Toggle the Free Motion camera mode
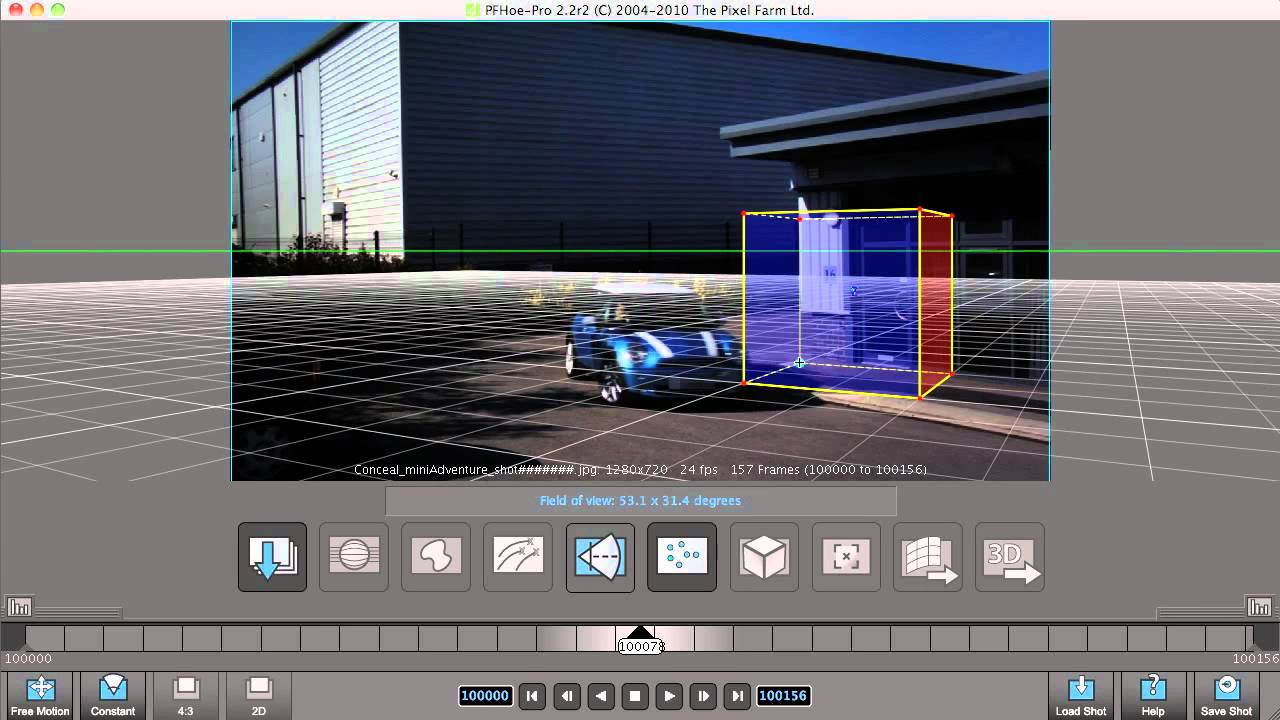The width and height of the screenshot is (1280, 720). tap(40, 696)
